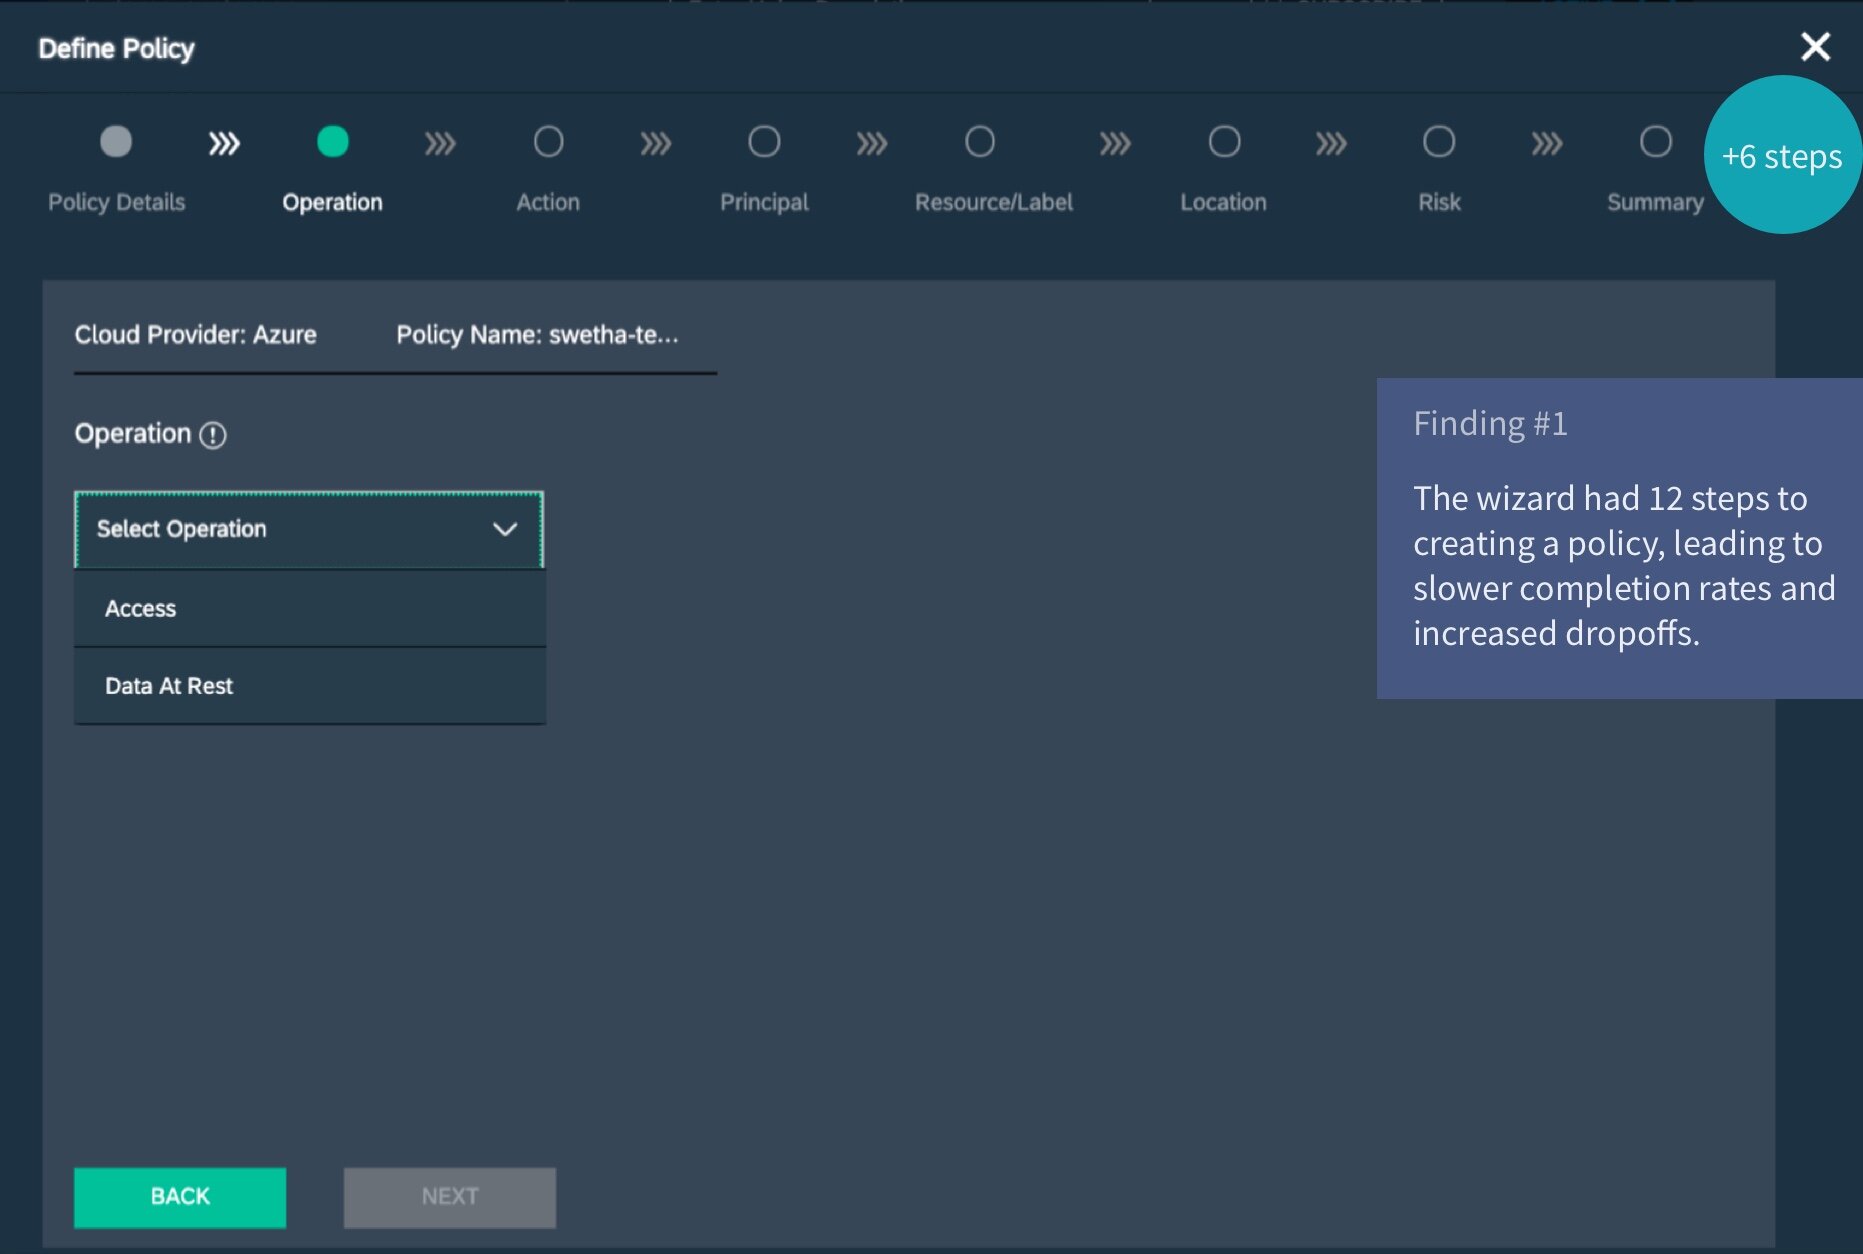Click the +6 steps teal badge
The width and height of the screenshot is (1863, 1254).
1781,156
